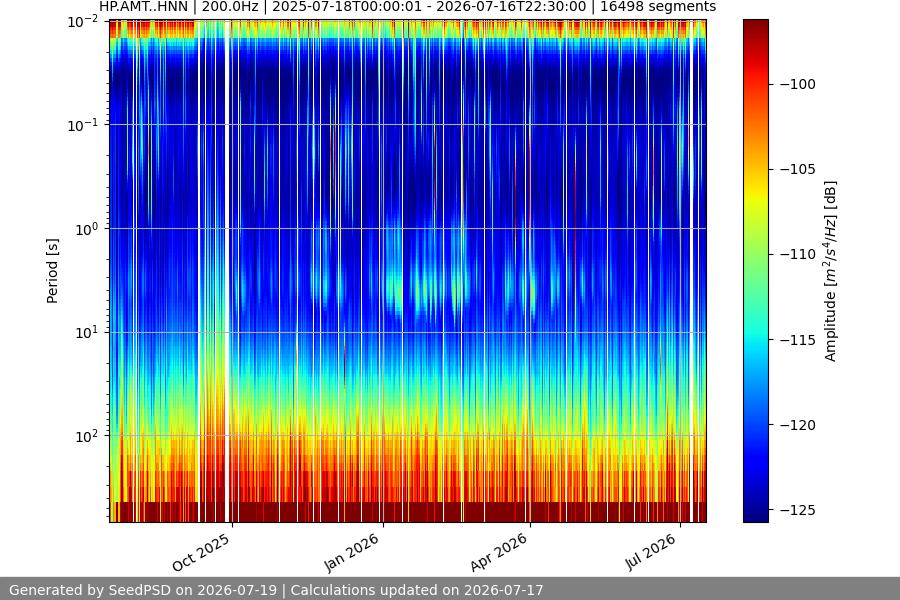Screen dimensions: 900x600
Task: Click the 10⁻¹ y-axis tick label
Action: (83, 125)
